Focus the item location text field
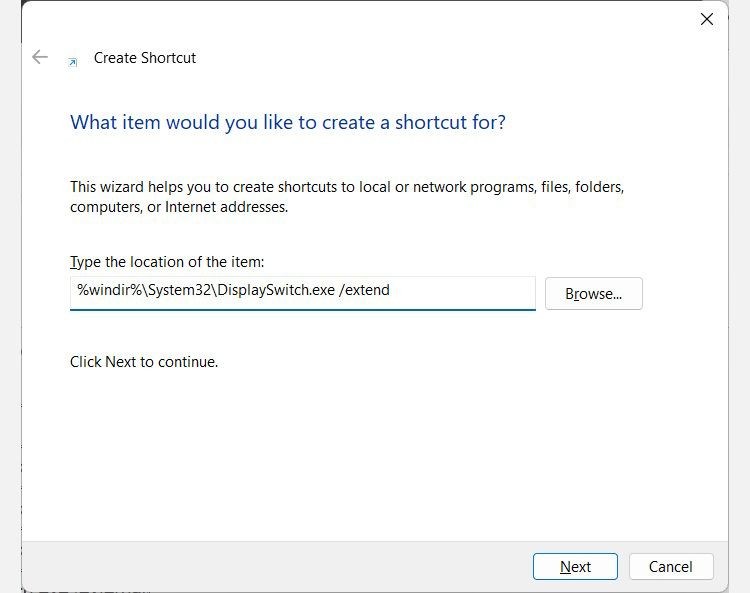This screenshot has width=750, height=593. 303,293
